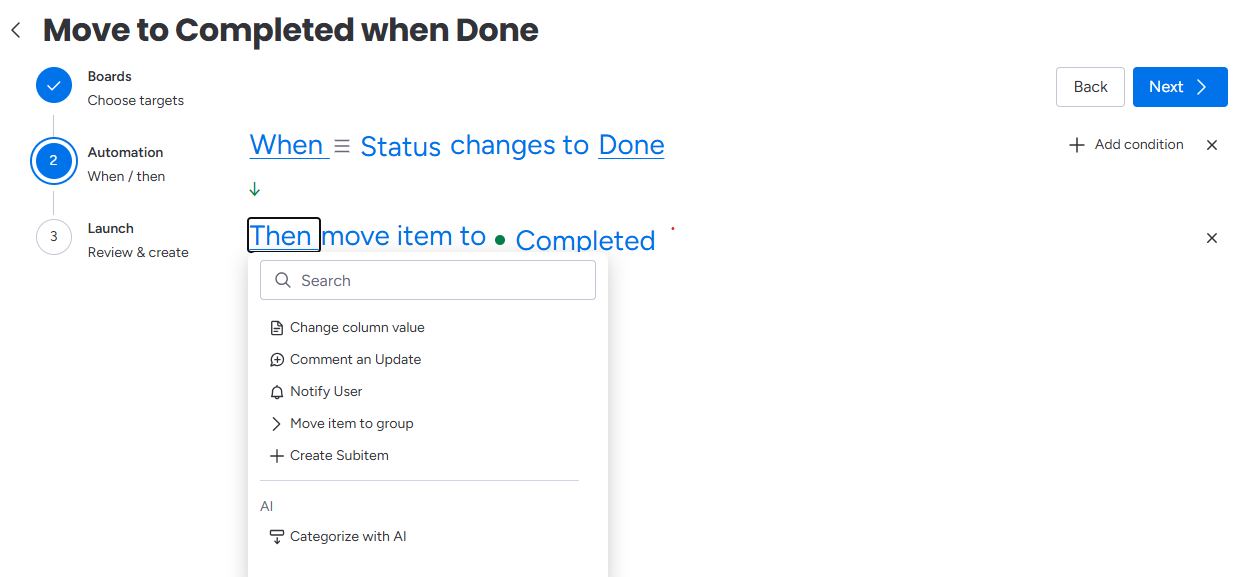This screenshot has height=577, width=1233.
Task: Click the green dot next to Completed
Action: pyautogui.click(x=500, y=240)
